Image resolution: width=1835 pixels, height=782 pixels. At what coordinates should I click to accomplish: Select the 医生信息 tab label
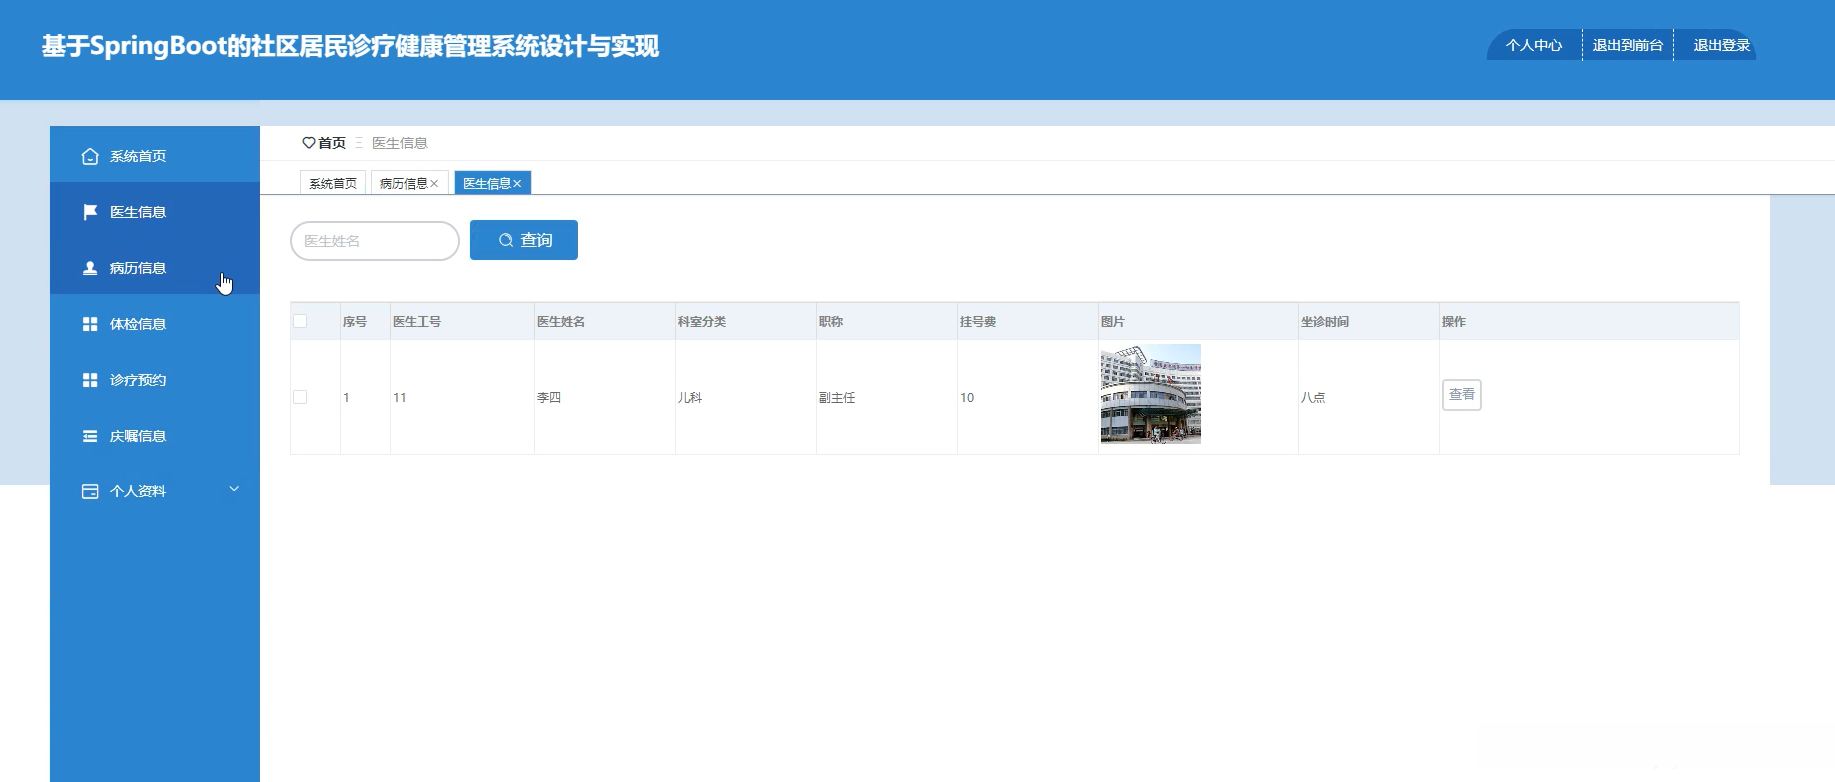[487, 184]
